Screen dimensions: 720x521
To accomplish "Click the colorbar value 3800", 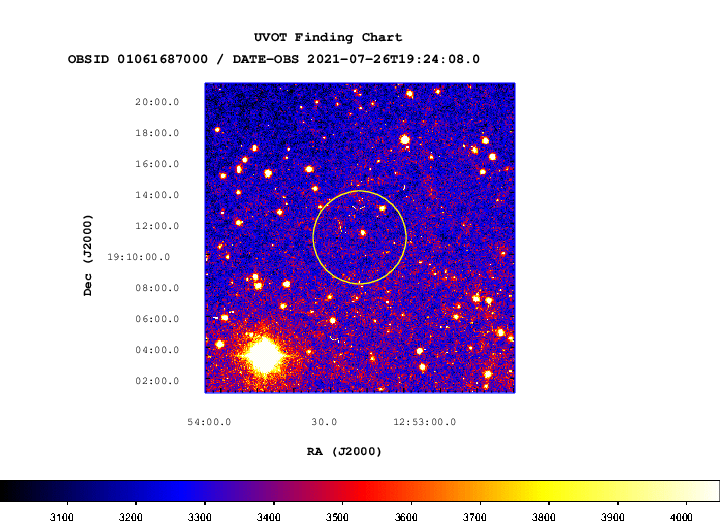I will 543,517.
